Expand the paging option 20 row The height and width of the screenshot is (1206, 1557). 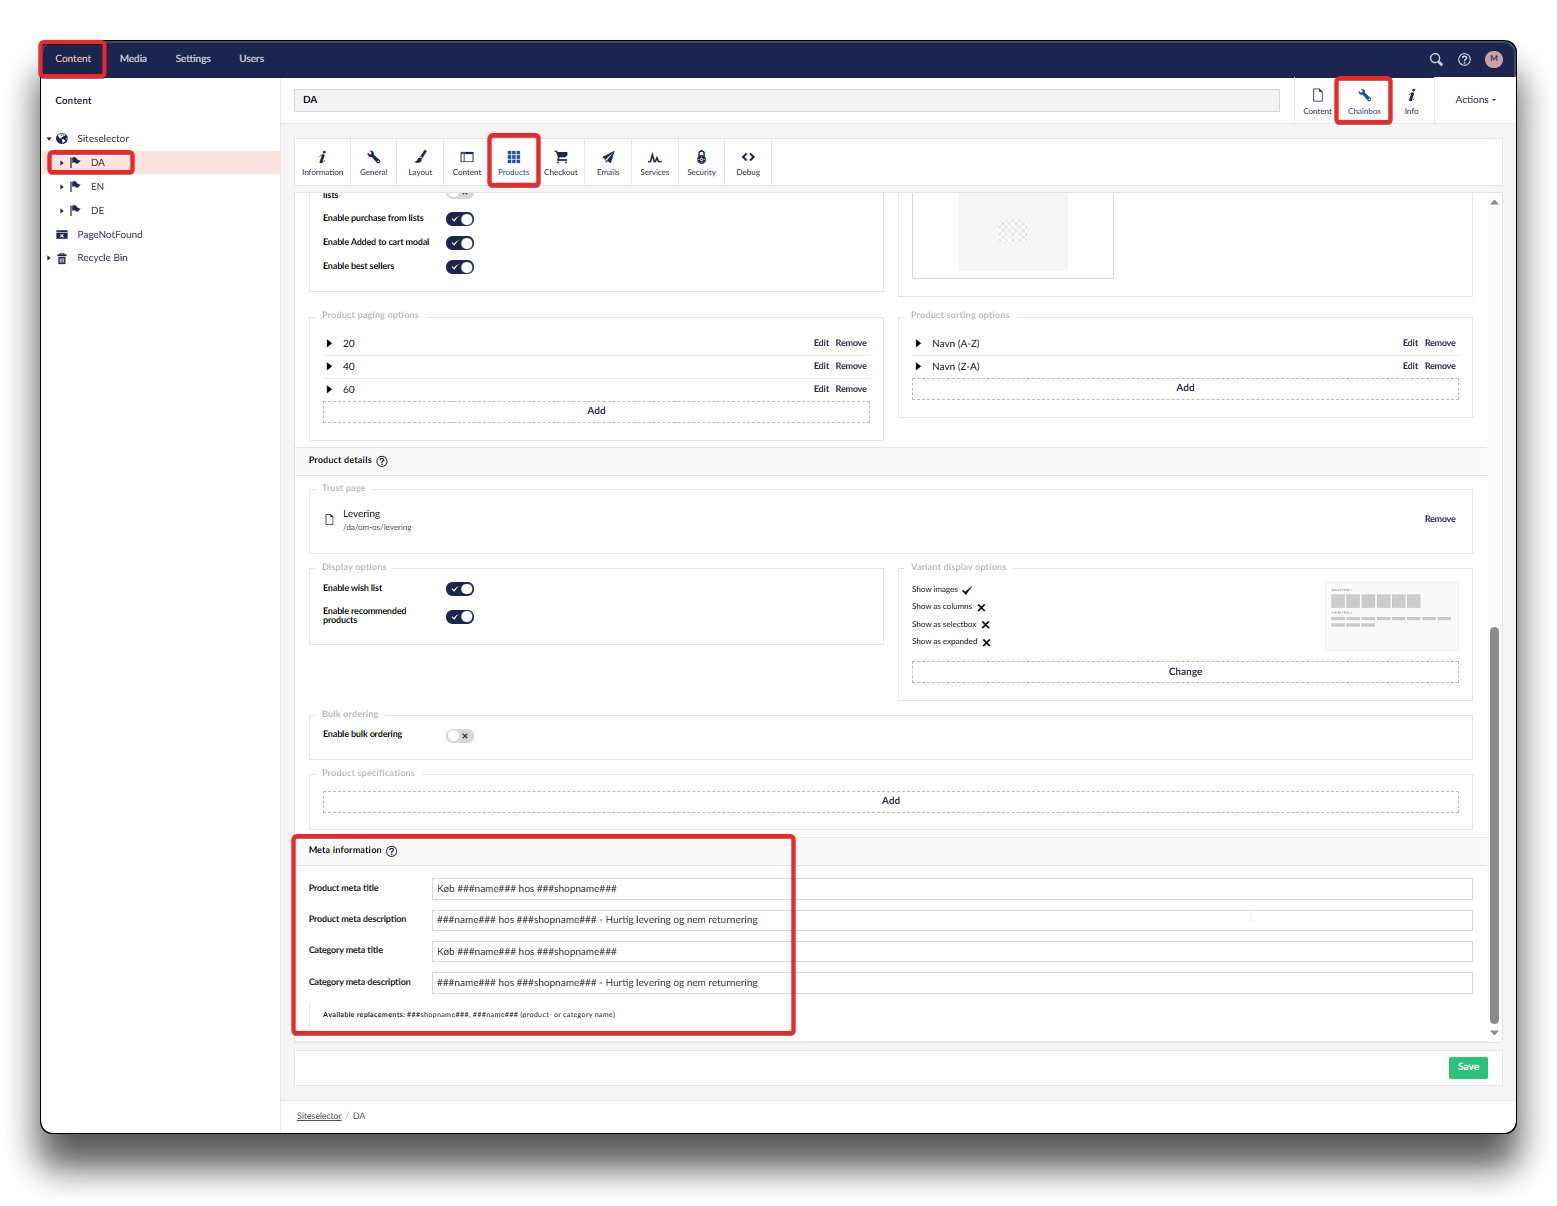pos(329,343)
